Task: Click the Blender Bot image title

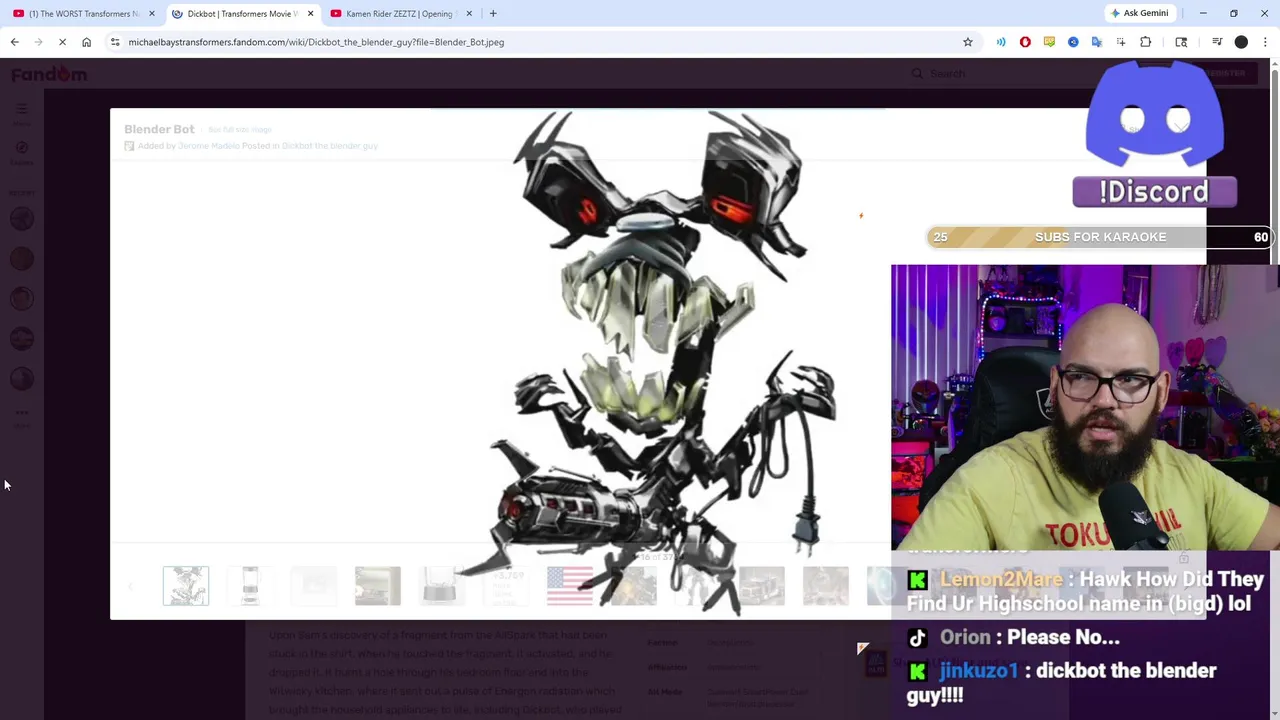Action: coord(159,129)
